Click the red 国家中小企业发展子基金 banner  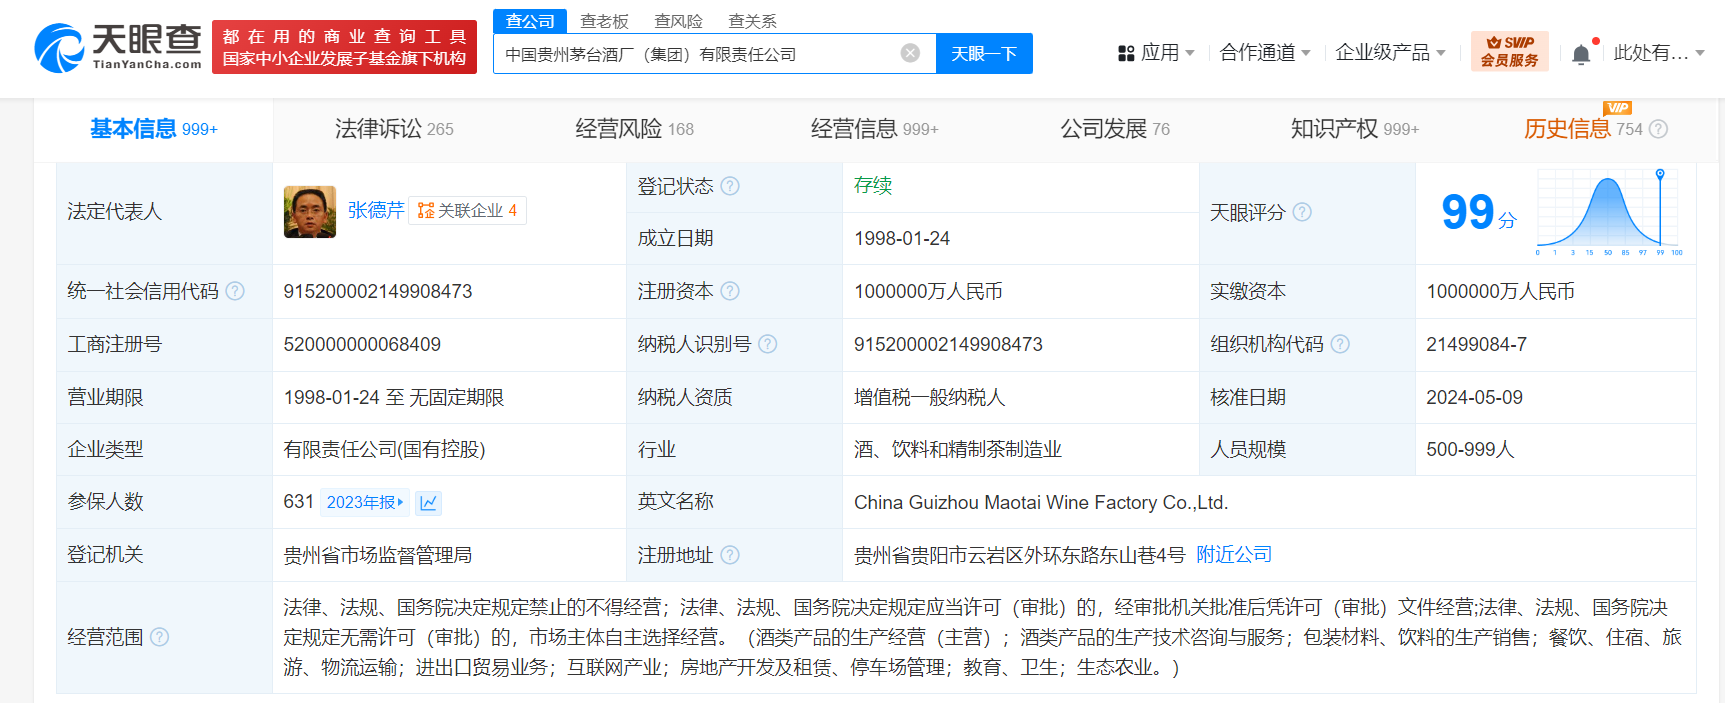pos(344,47)
